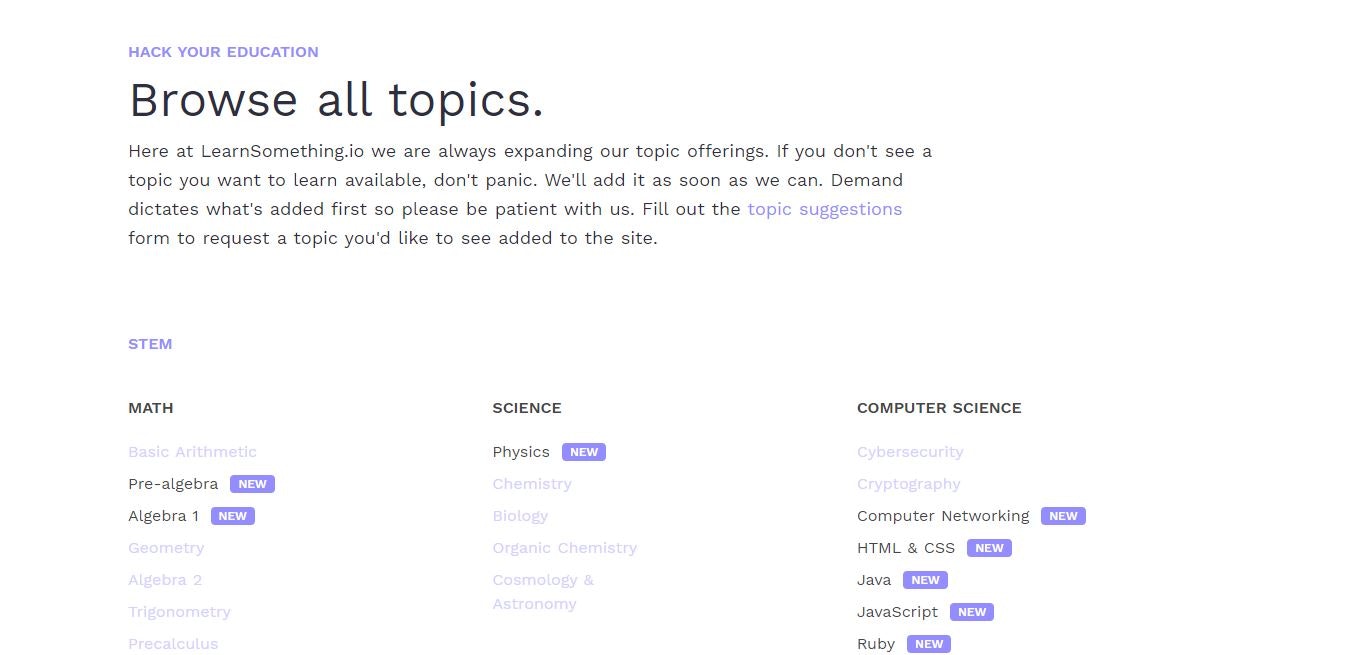The height and width of the screenshot is (655, 1346).
Task: Click the NEW badge beside Java
Action: (924, 579)
